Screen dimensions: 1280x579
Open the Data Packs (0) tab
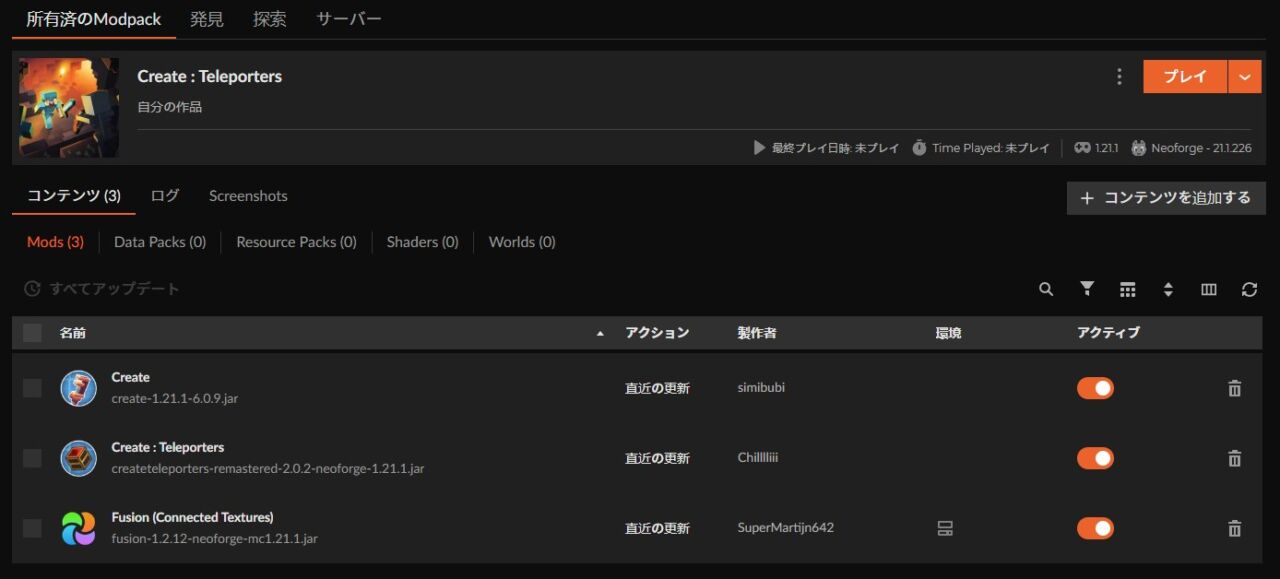pyautogui.click(x=160, y=241)
